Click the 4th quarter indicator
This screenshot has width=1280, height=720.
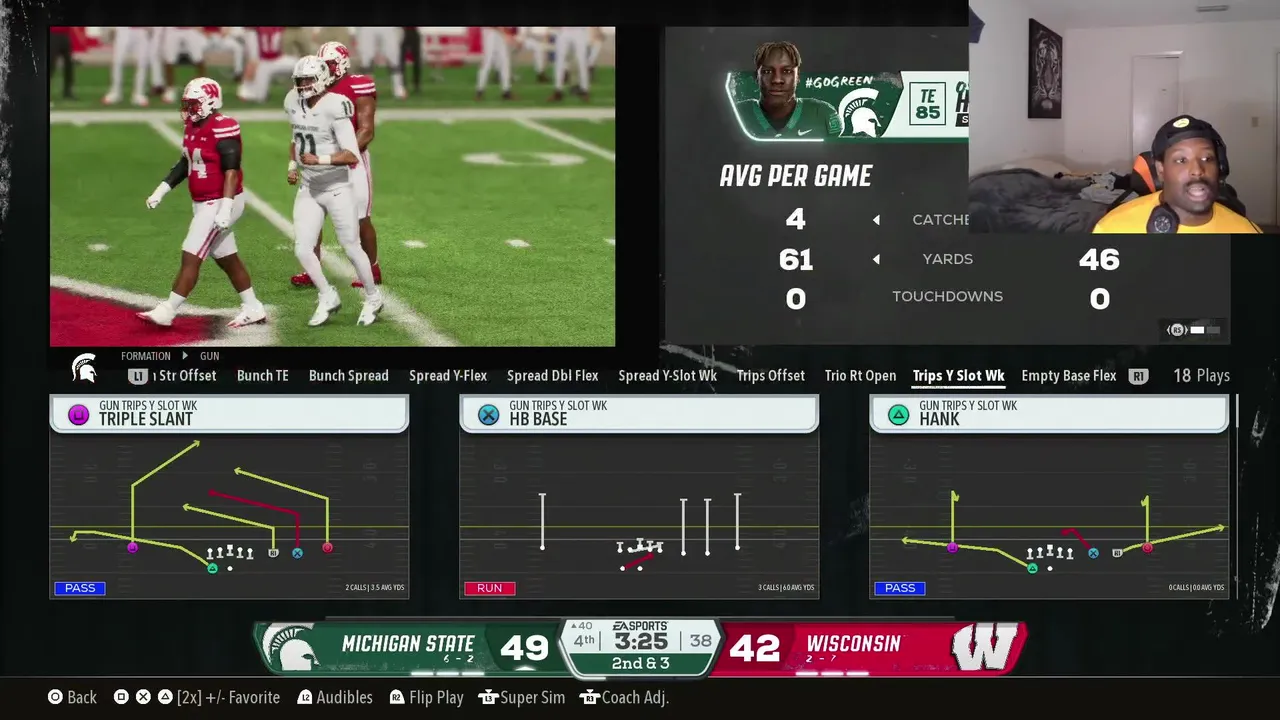(584, 641)
